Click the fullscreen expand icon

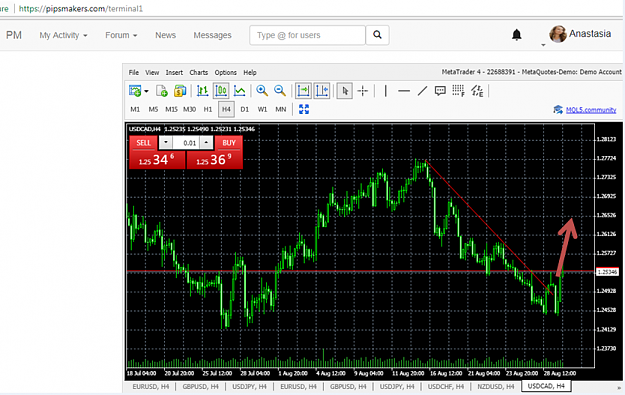(304, 109)
